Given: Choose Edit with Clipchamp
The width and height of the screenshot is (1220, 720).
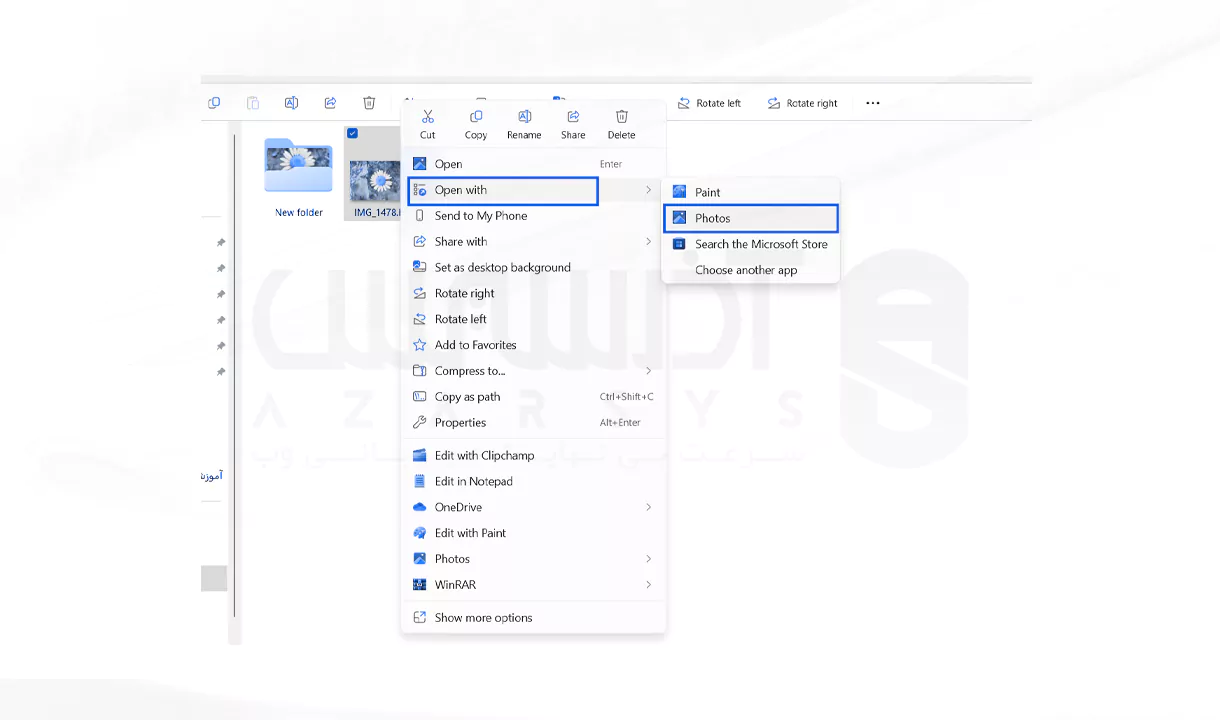Looking at the screenshot, I should (x=534, y=456).
